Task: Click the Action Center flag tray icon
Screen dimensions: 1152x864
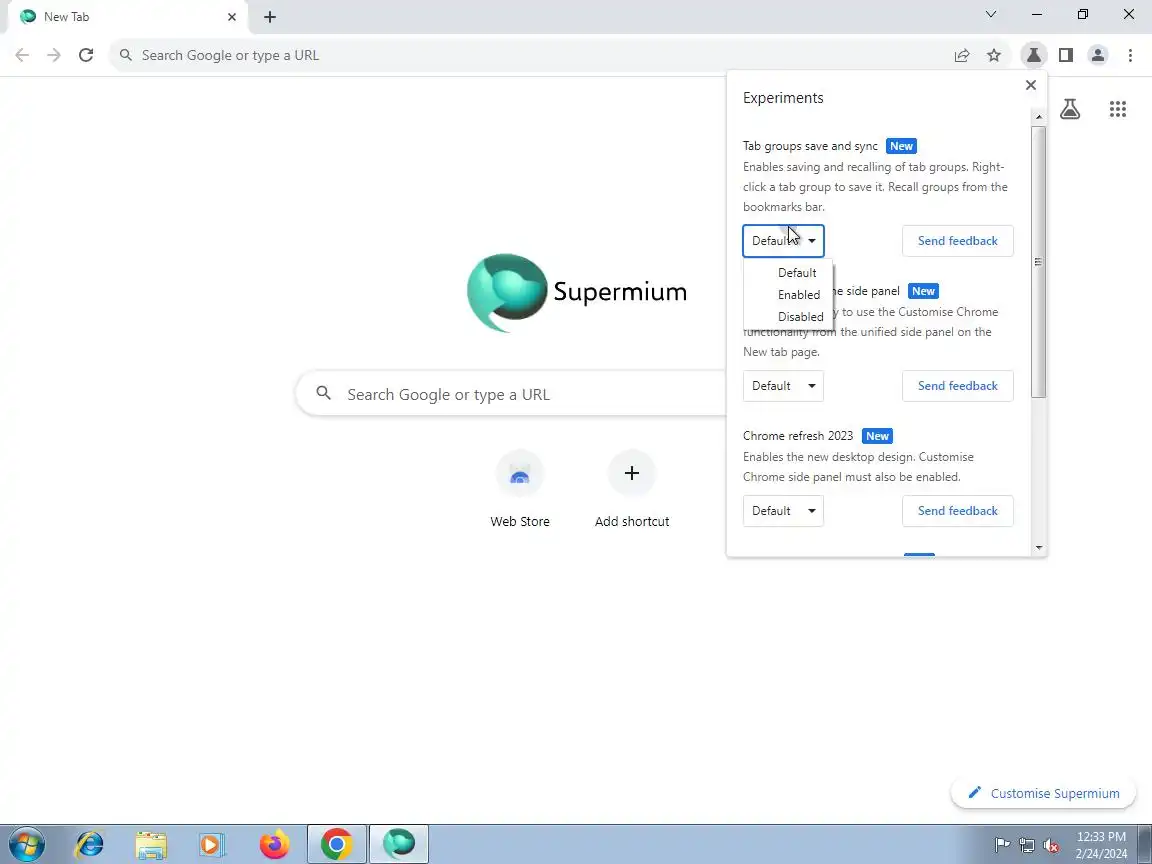Action: click(1002, 845)
